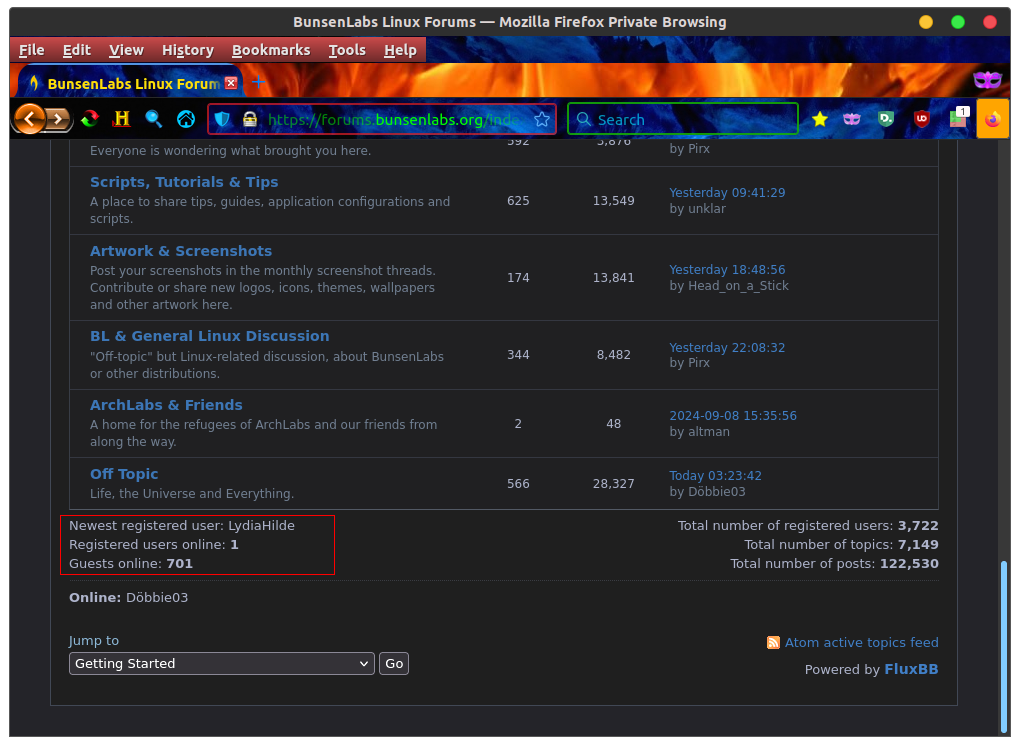Open the Off Topic forum
The width and height of the screenshot is (1020, 746).
pyautogui.click(x=124, y=474)
